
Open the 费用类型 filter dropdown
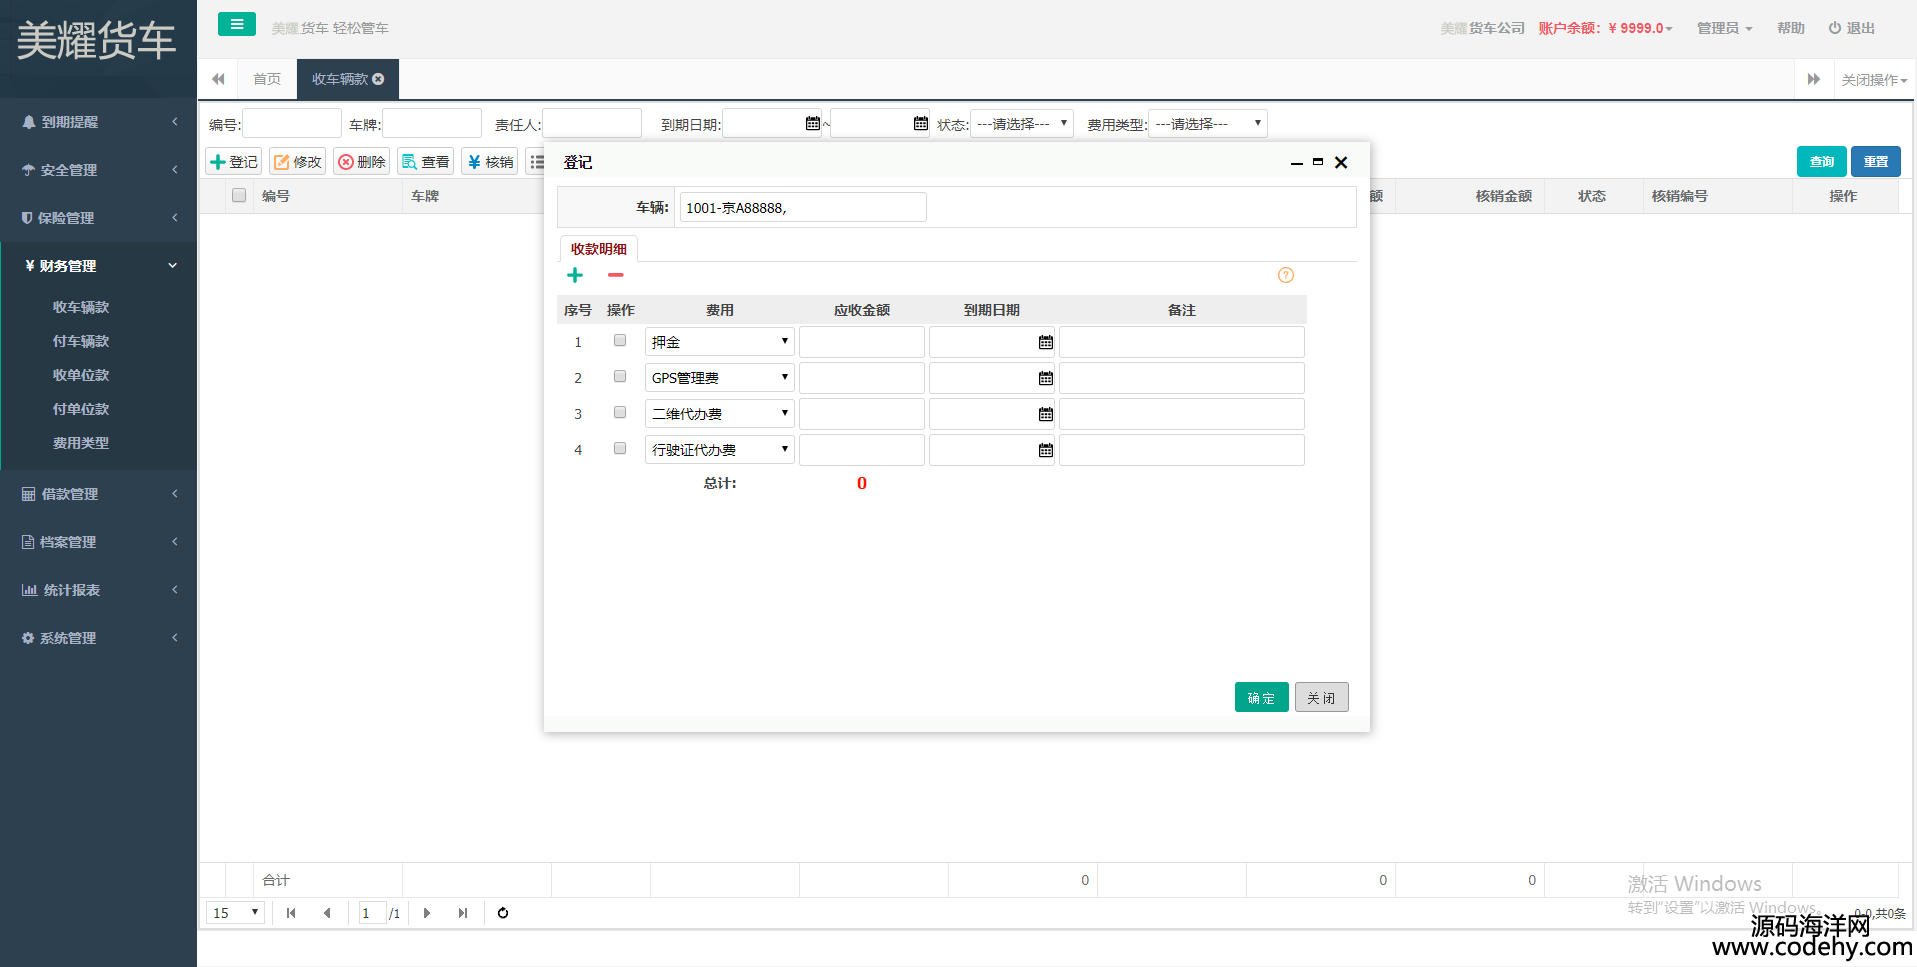click(1208, 124)
